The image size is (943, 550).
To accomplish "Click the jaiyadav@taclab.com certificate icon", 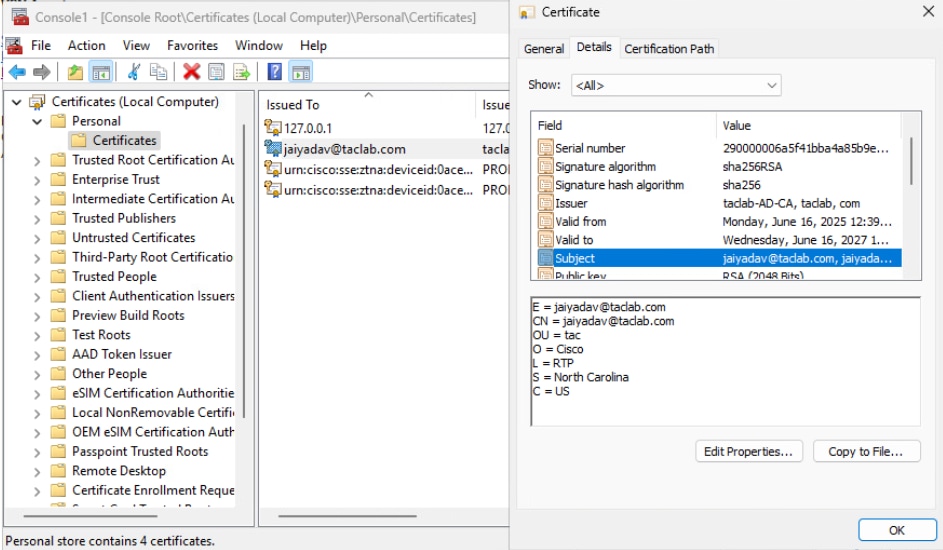I will tap(272, 148).
